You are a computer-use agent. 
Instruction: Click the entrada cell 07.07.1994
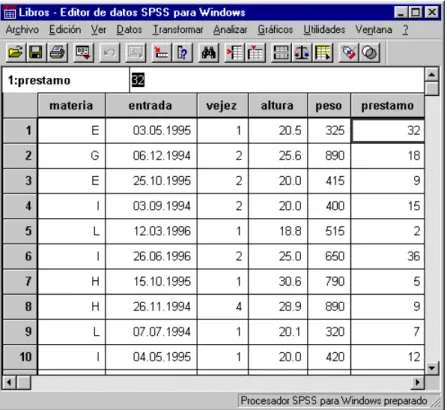(x=151, y=332)
